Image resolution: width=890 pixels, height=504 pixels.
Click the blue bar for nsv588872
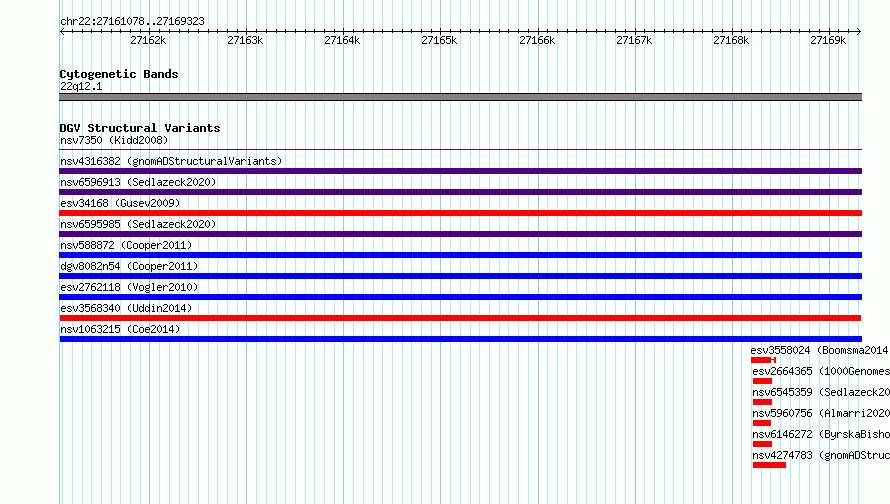(460, 255)
